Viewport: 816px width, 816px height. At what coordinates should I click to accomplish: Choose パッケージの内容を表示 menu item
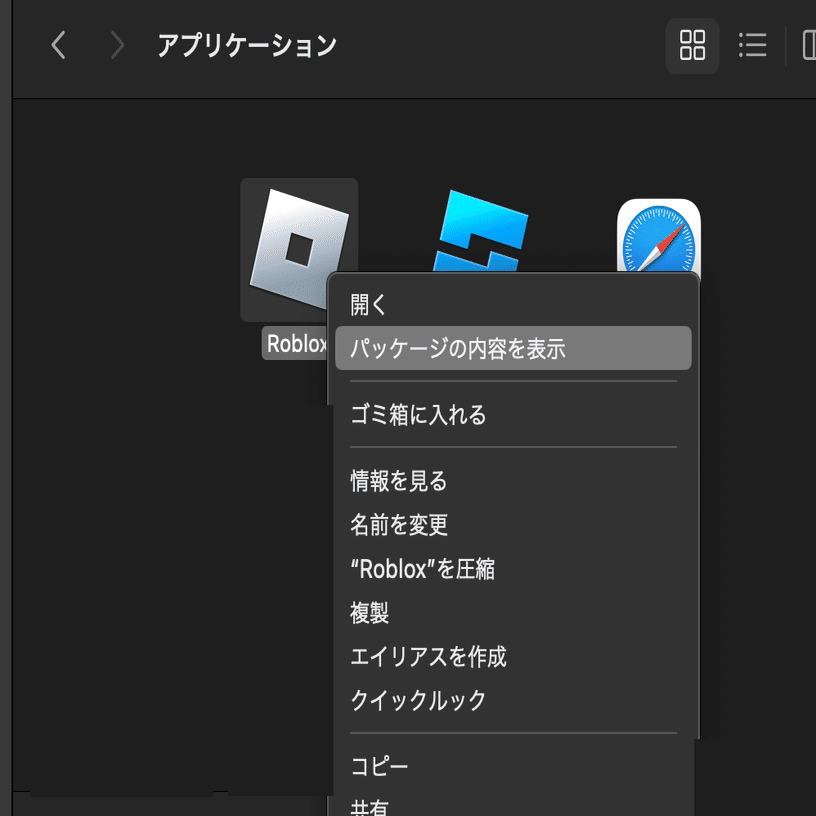coord(513,348)
